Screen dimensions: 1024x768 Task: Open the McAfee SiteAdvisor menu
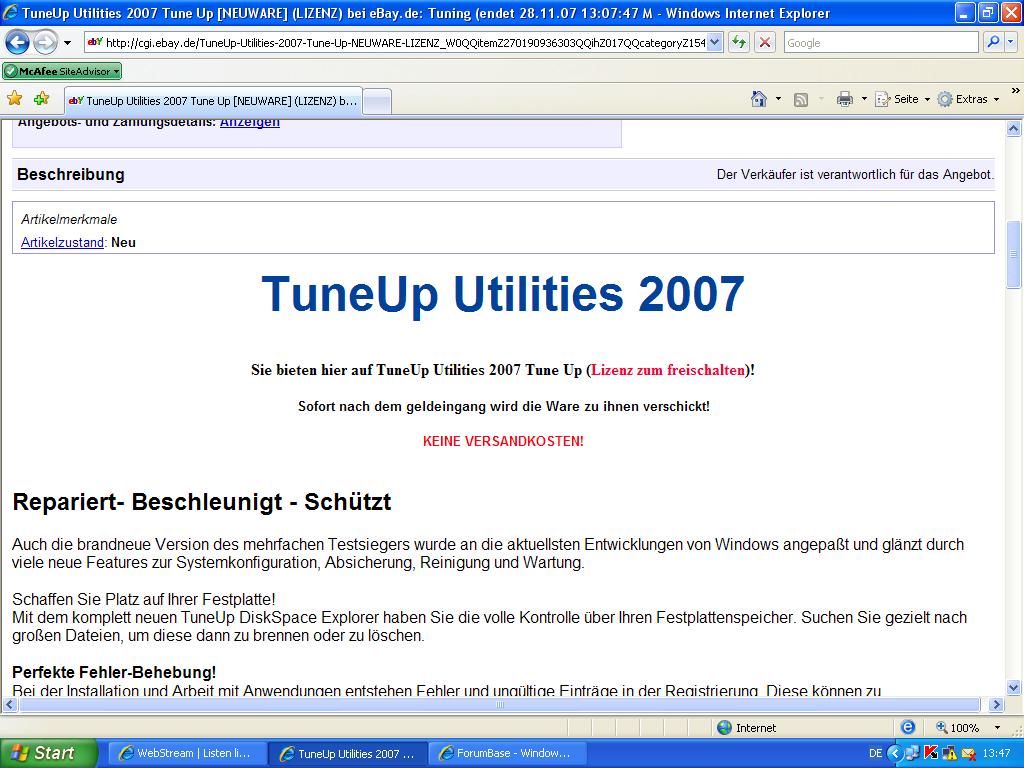(62, 71)
